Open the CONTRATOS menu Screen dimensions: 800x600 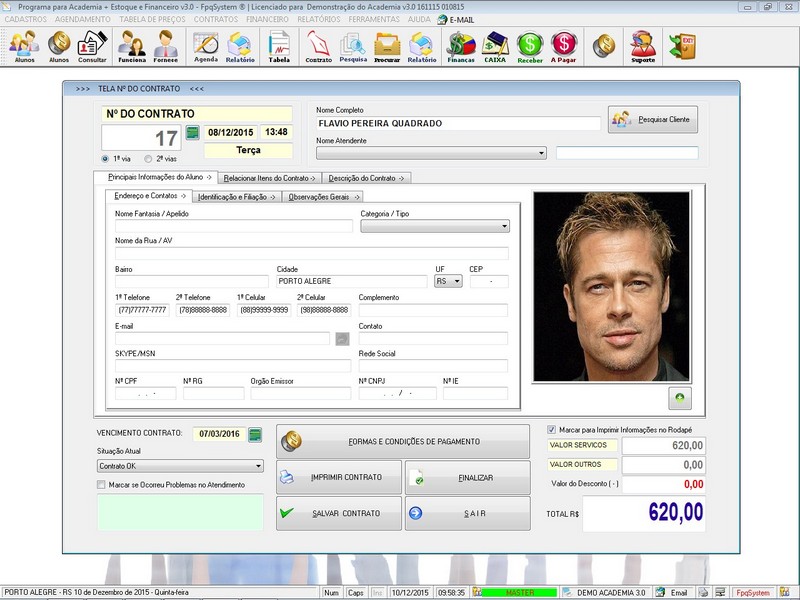point(216,19)
